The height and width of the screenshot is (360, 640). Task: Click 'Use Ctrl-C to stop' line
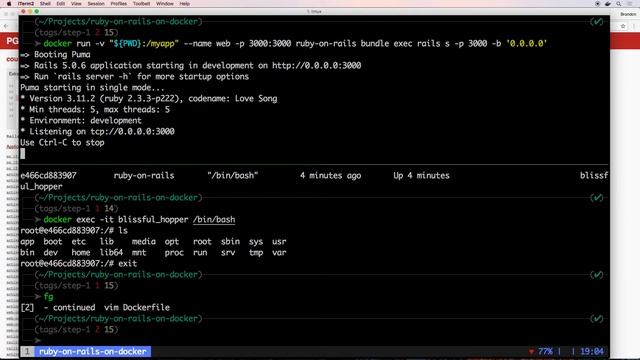coord(62,143)
